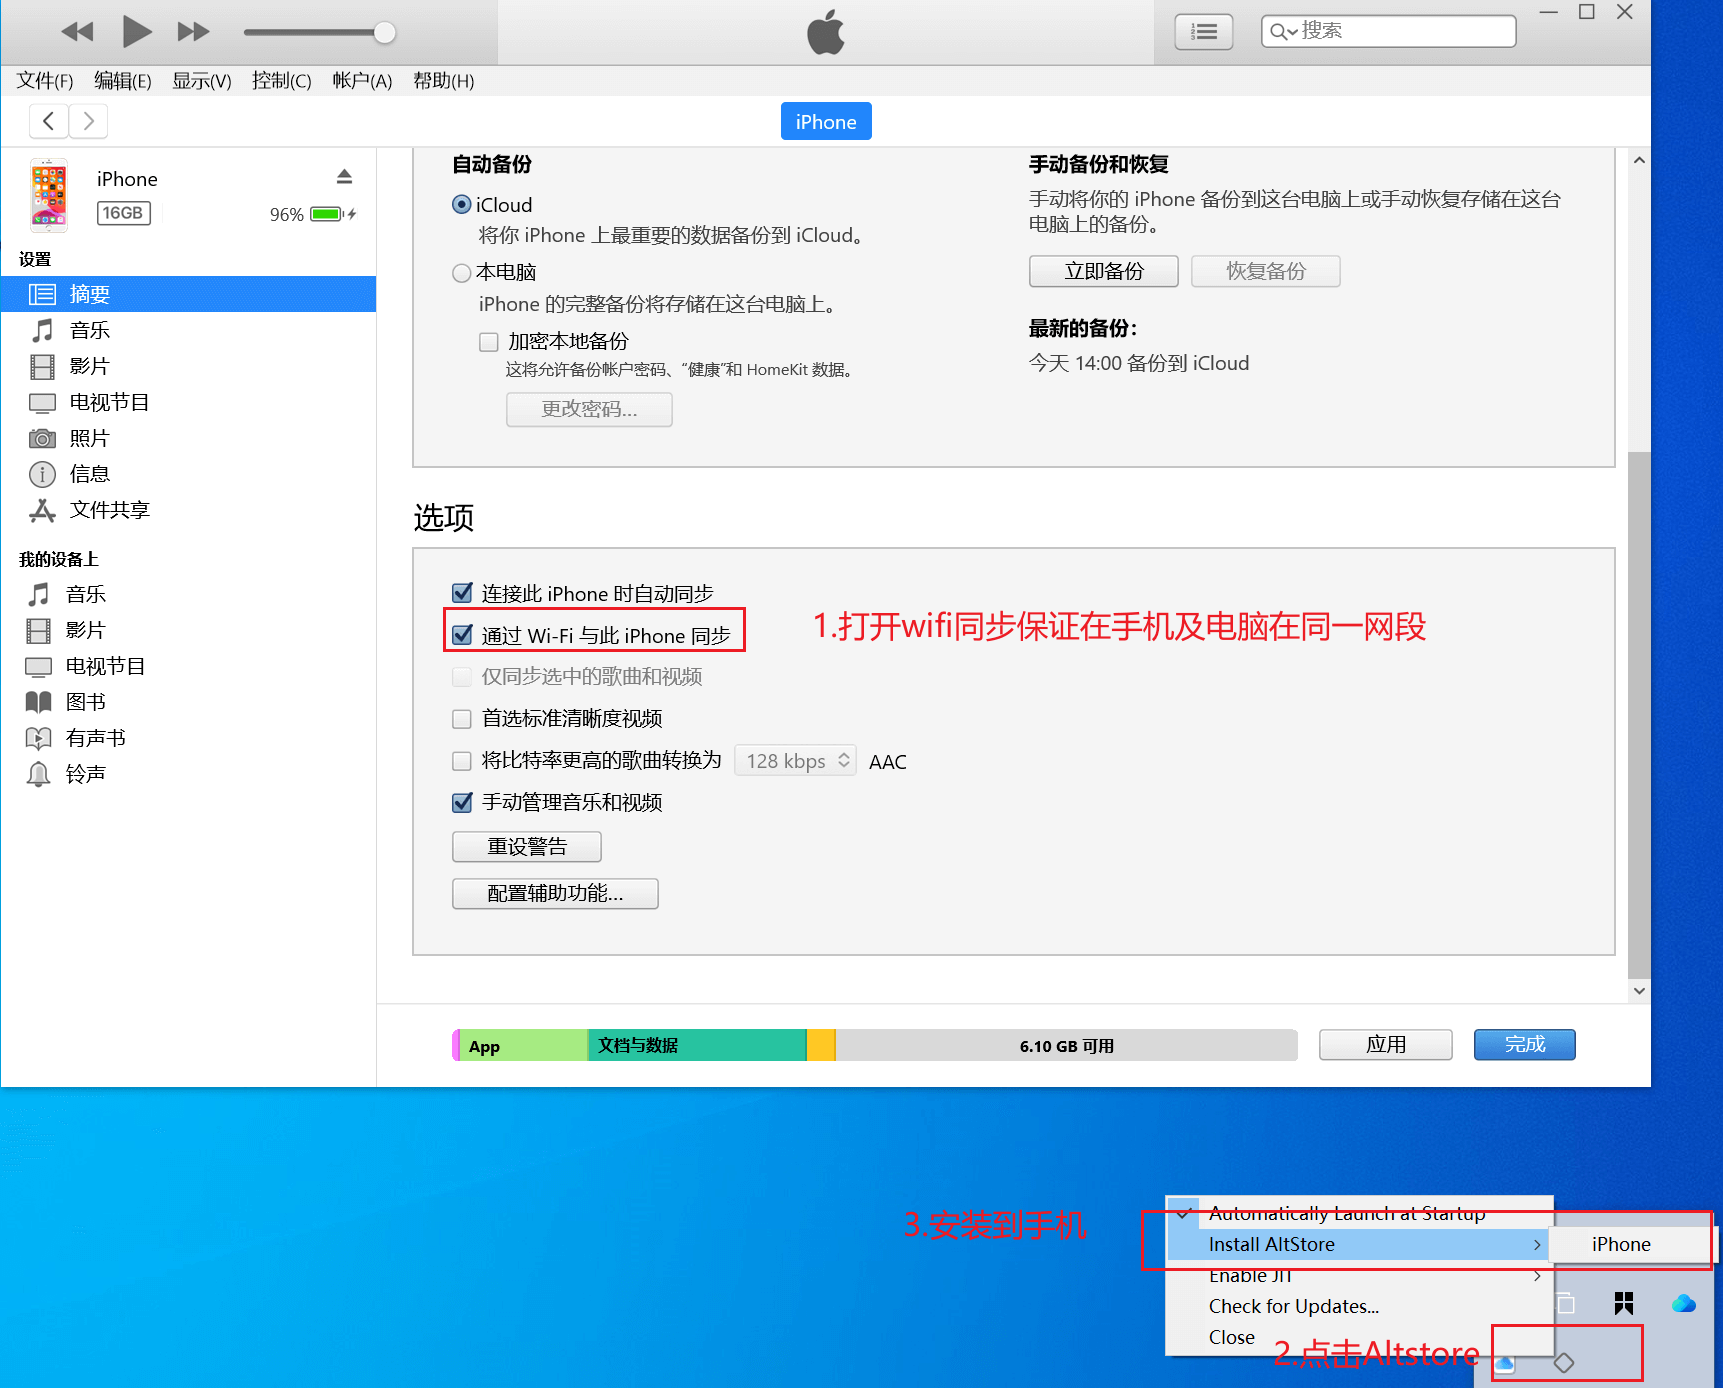The height and width of the screenshot is (1388, 1723).
Task: Choose iPhone in the Install AltStore submenu
Action: tap(1629, 1245)
